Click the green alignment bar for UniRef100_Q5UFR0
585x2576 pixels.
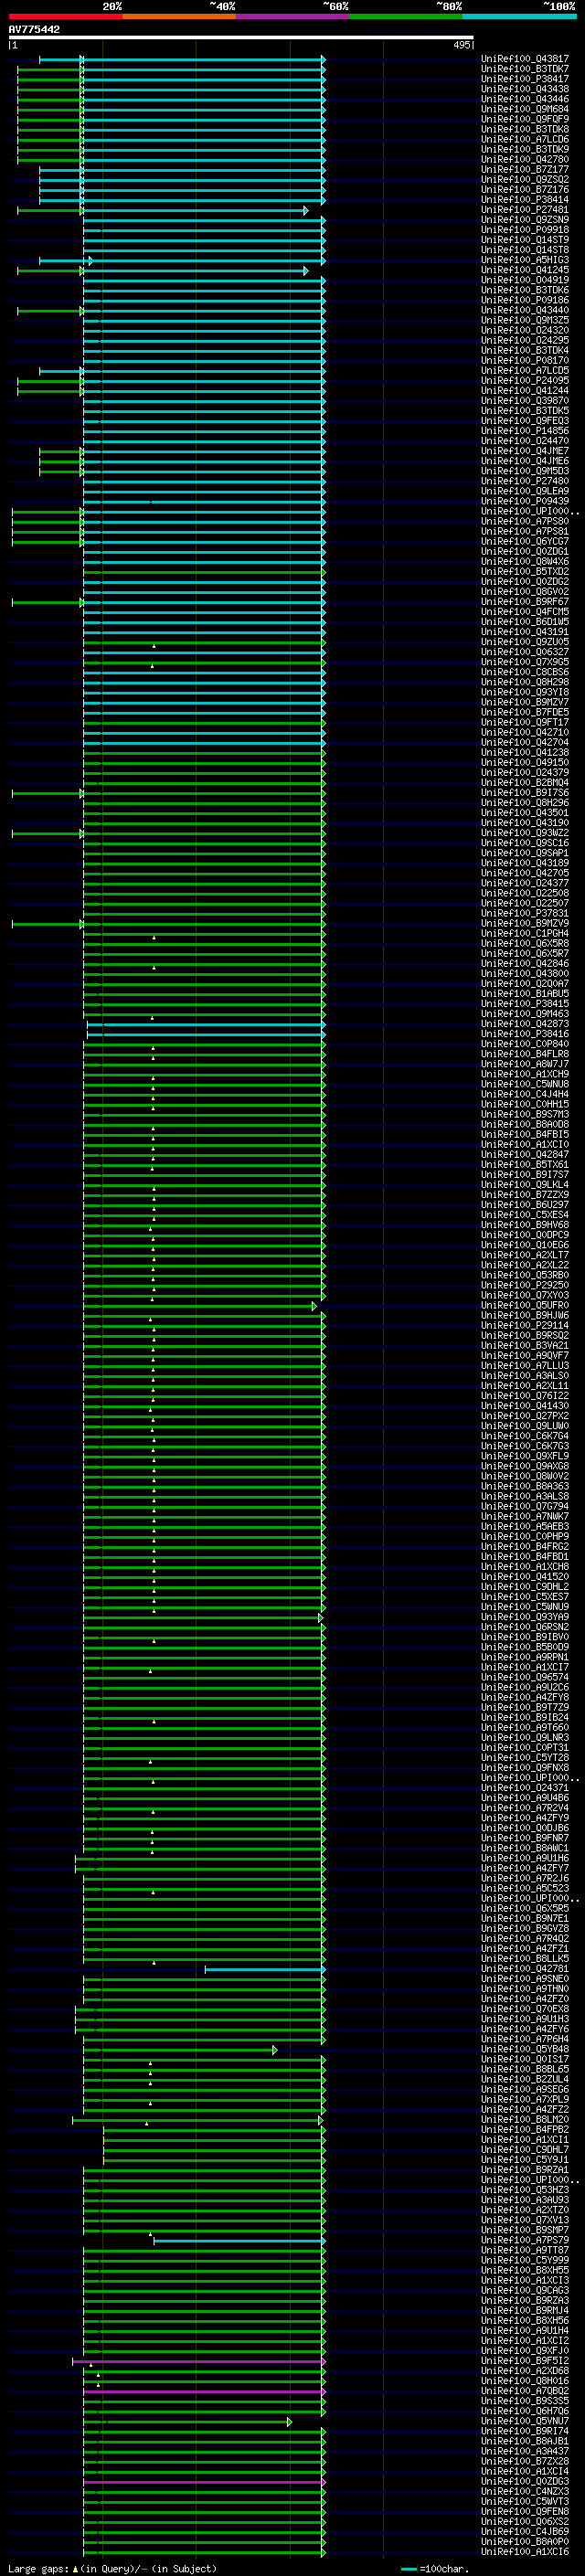199,1307
